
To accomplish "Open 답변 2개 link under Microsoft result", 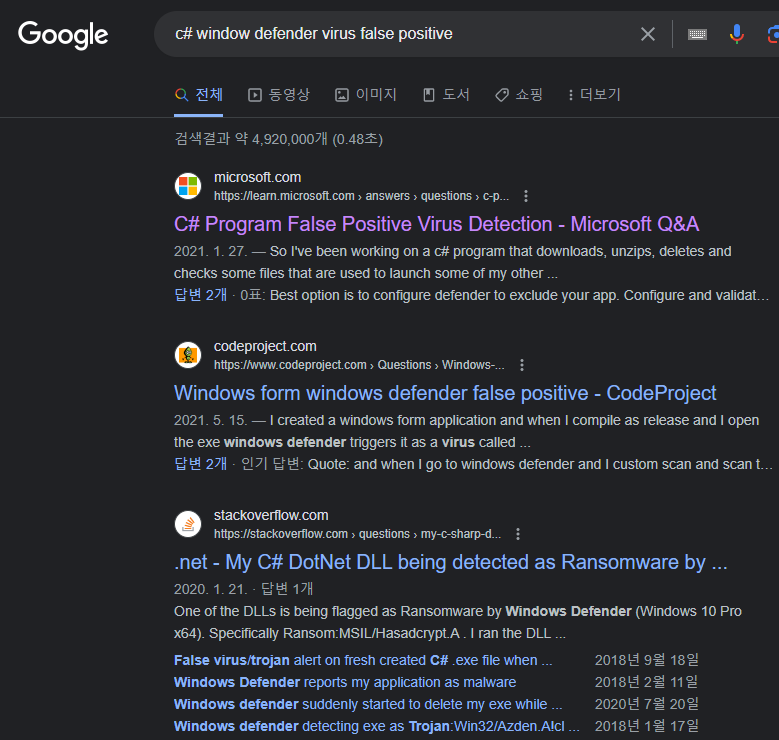I will [x=200, y=295].
